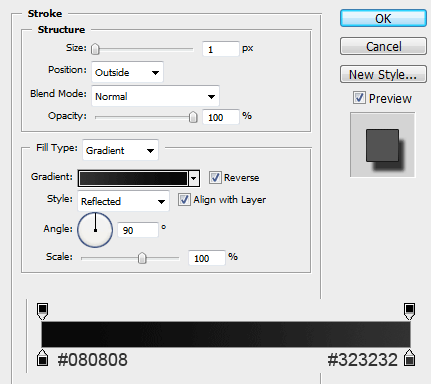Click the Angle dial control

(95, 230)
